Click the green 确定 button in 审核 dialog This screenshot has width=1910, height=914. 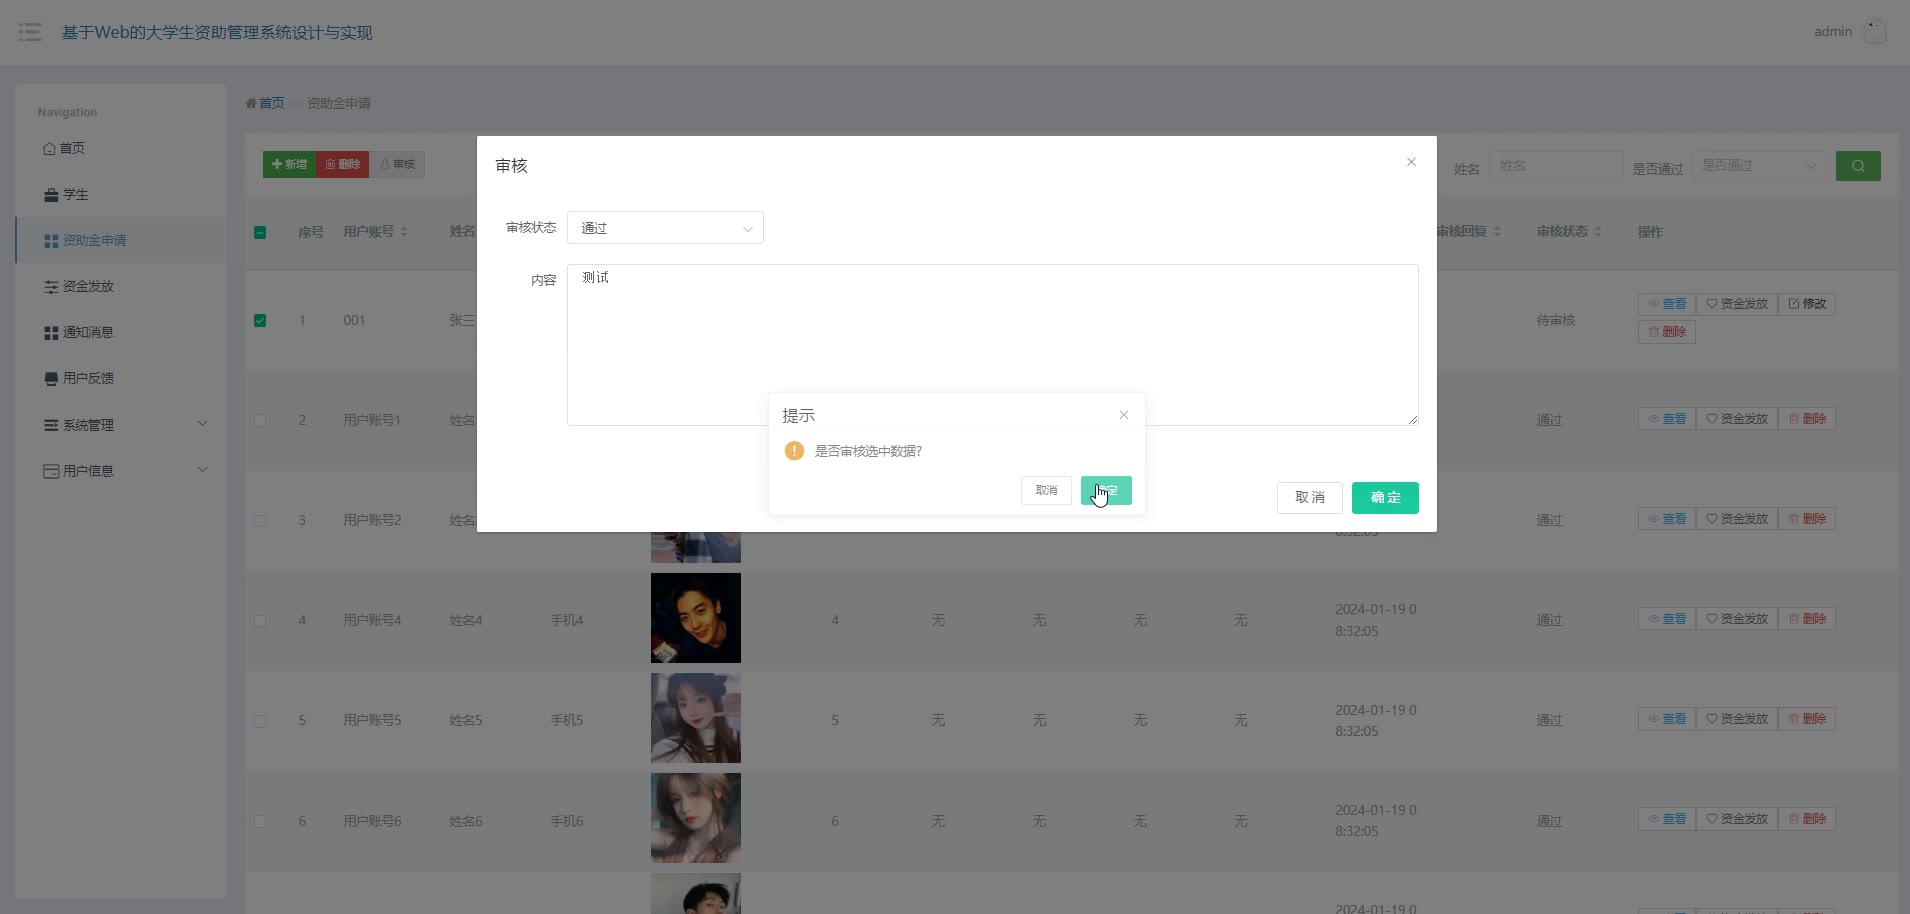click(1385, 498)
